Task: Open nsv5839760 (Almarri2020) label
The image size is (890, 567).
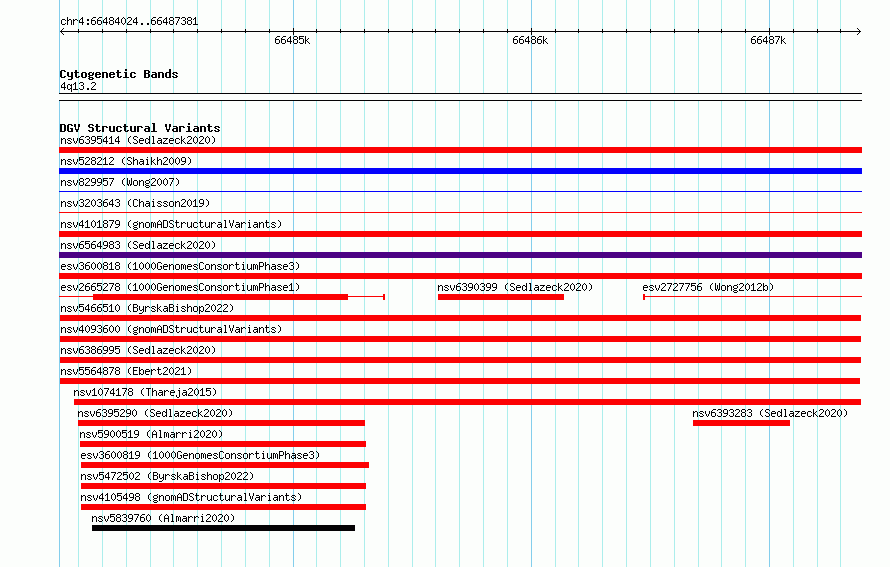Action: click(163, 518)
